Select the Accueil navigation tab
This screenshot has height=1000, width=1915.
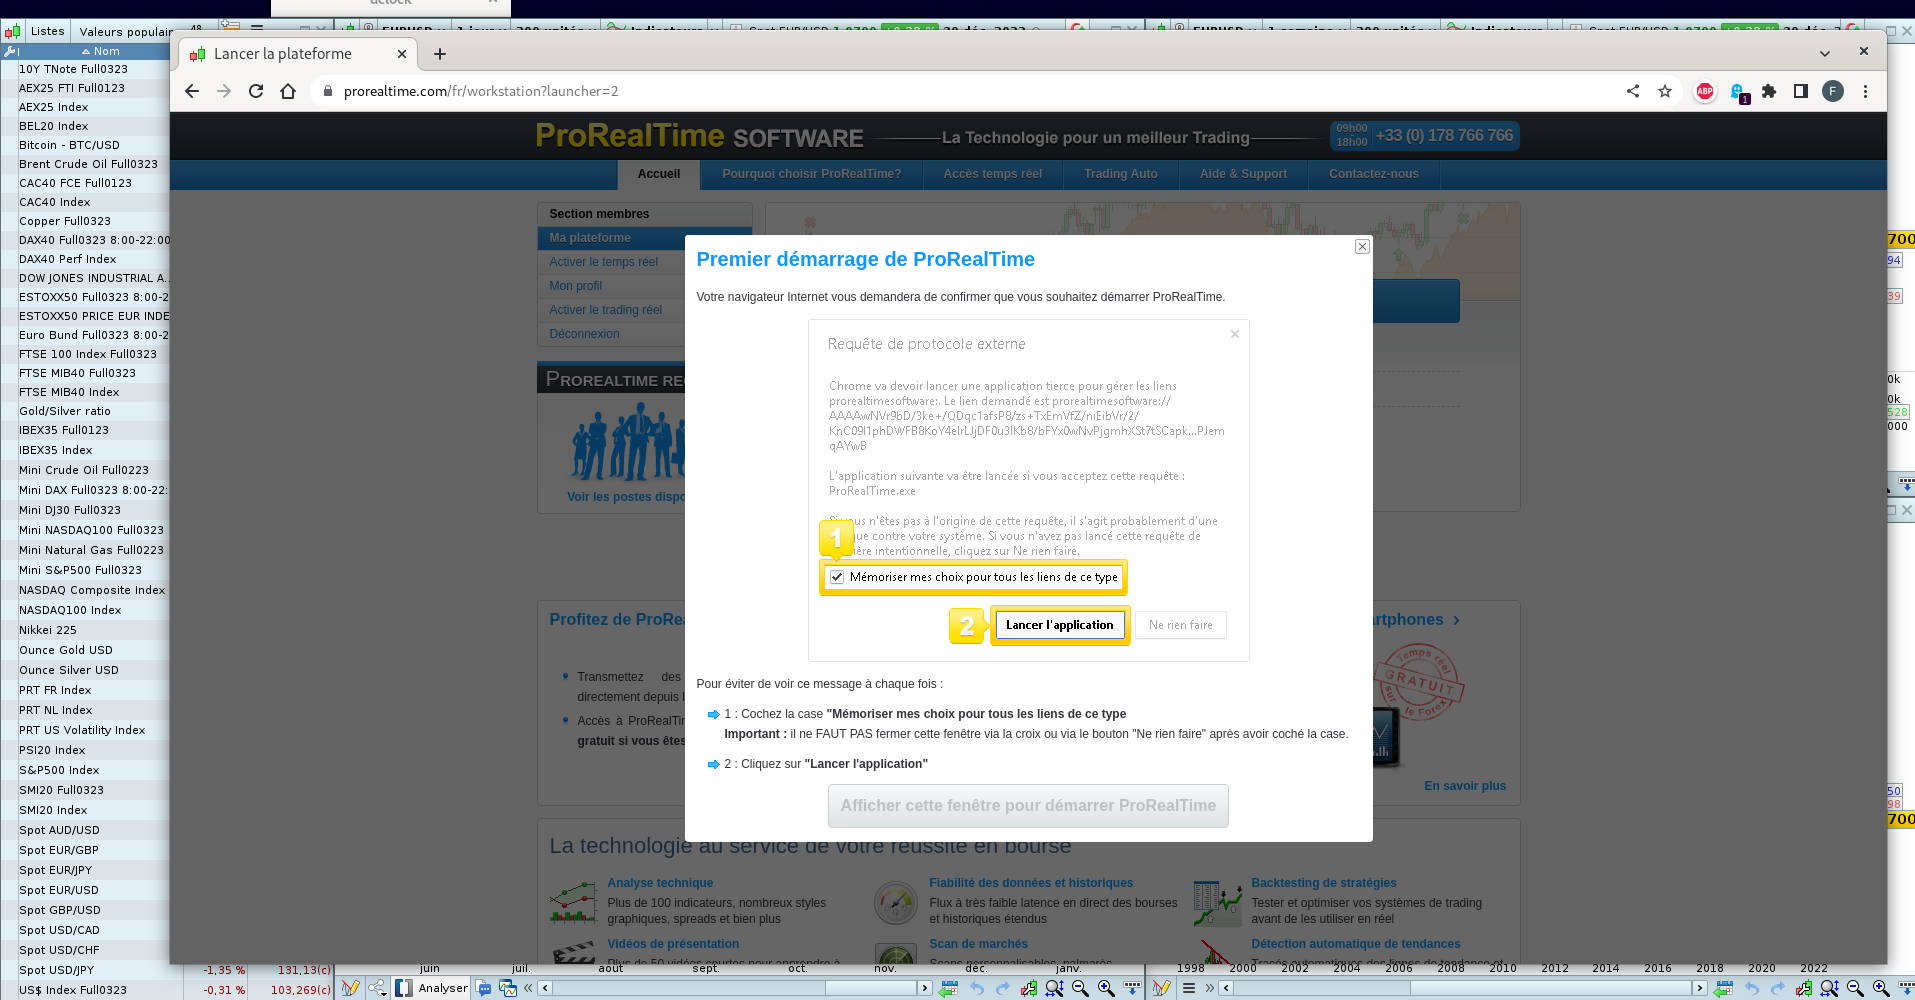point(659,174)
